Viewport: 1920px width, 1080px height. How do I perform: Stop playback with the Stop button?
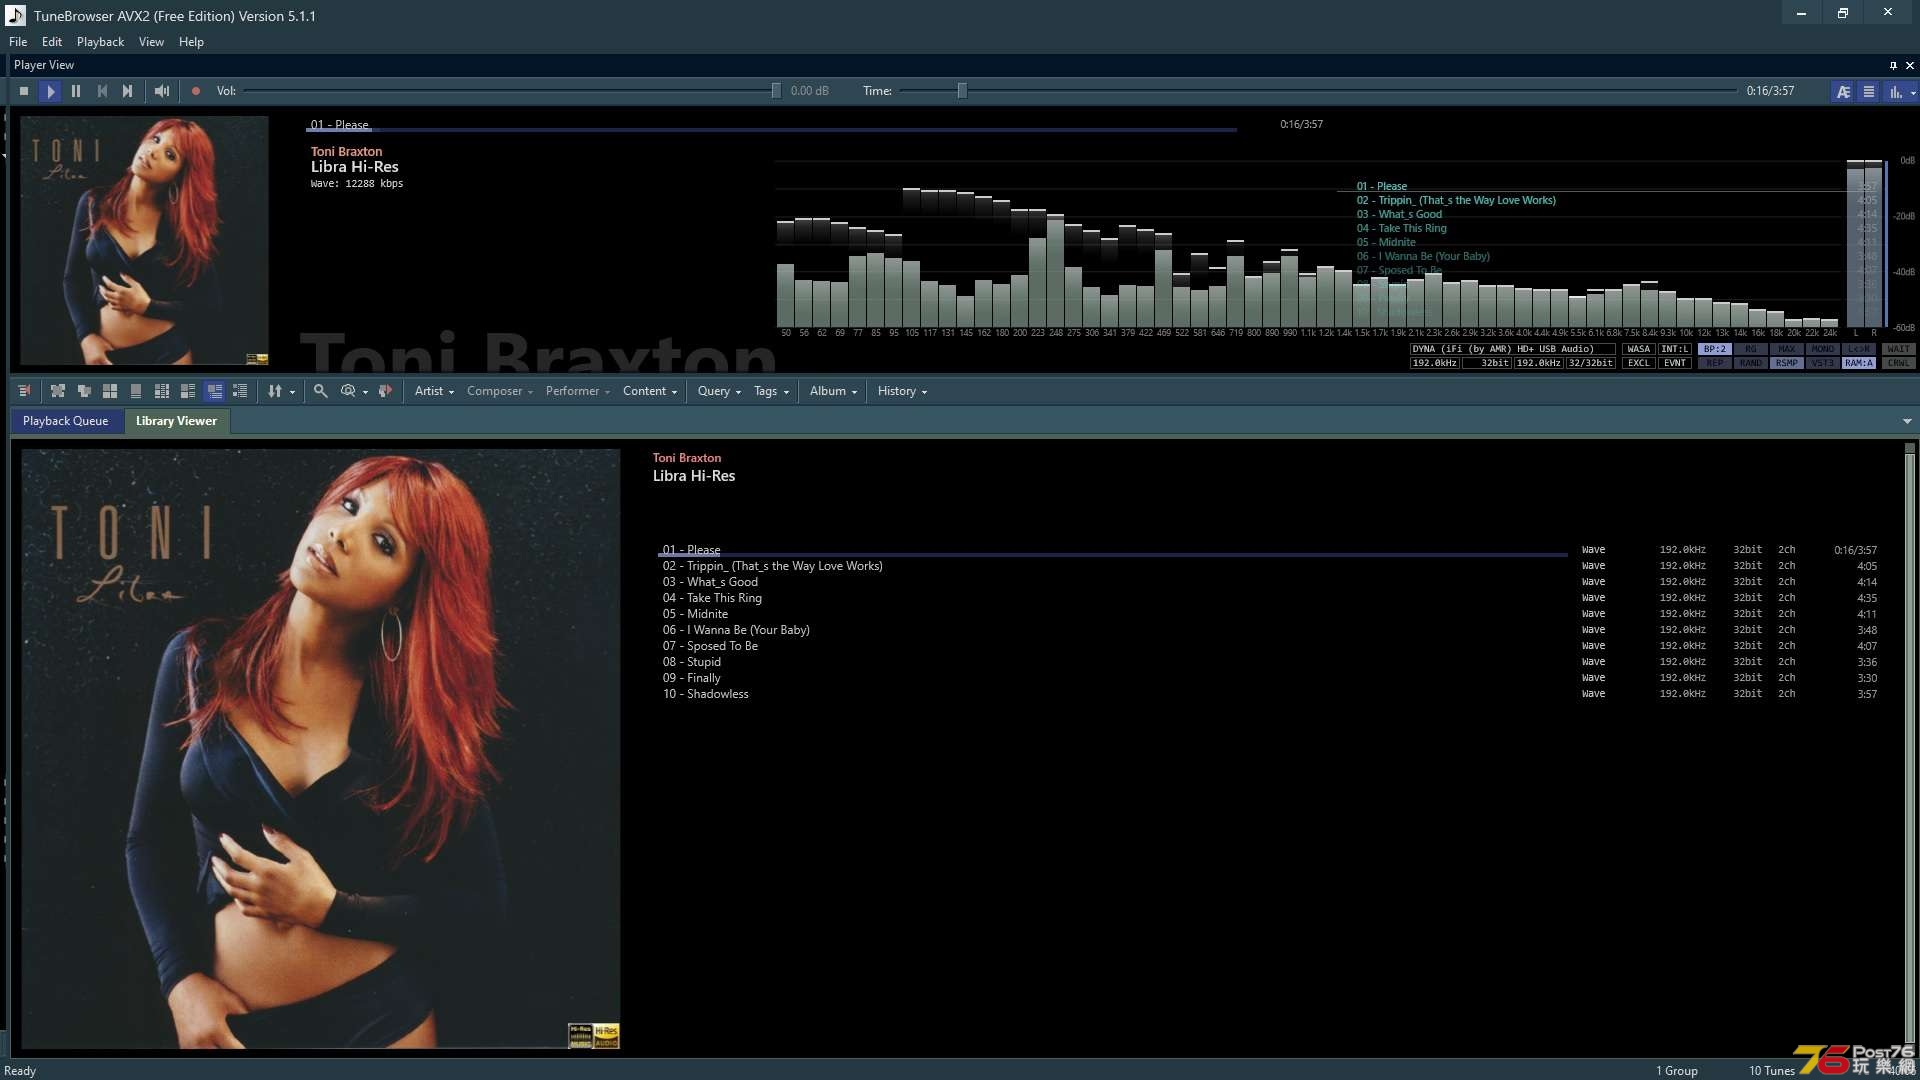coord(24,91)
